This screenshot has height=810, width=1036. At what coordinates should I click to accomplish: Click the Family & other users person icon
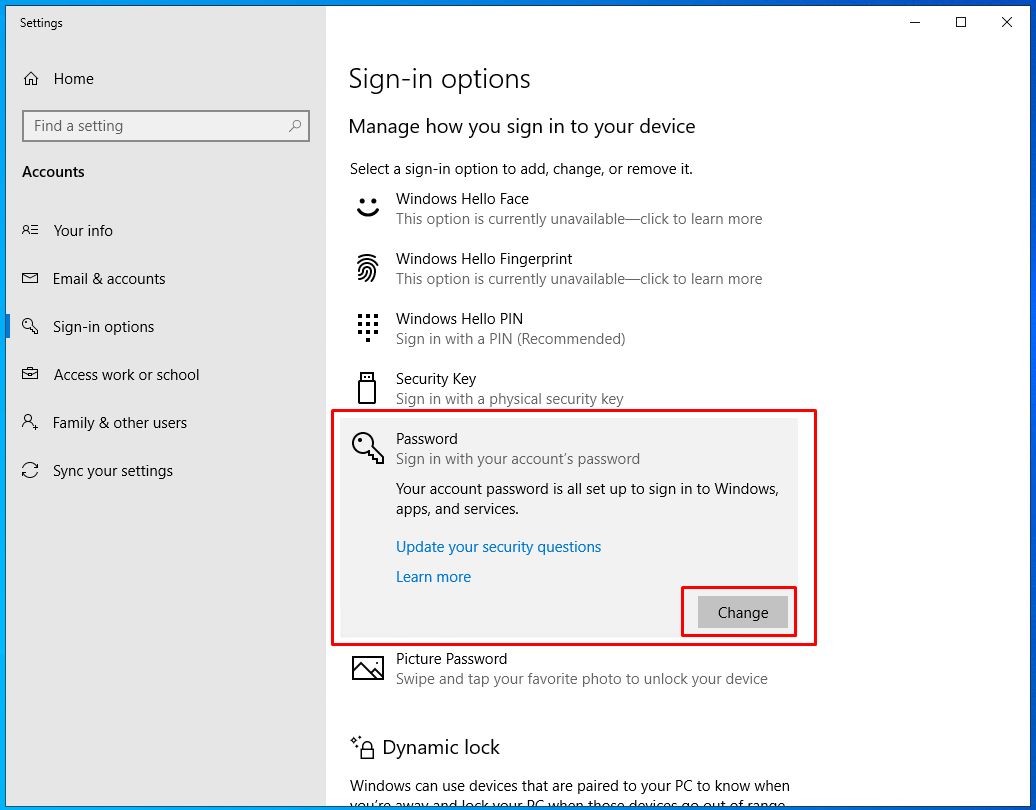30,422
